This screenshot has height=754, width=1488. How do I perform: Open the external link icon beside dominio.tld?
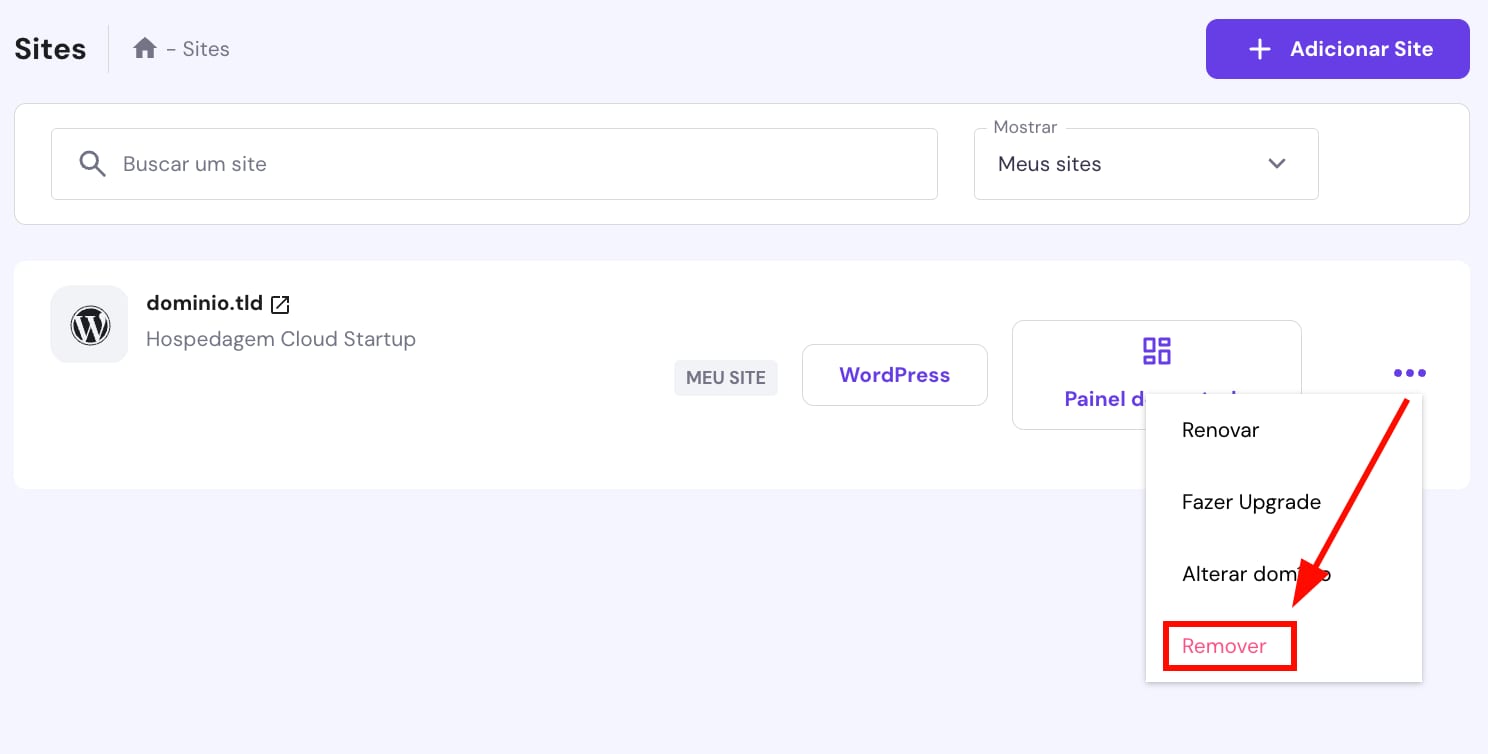click(x=281, y=304)
